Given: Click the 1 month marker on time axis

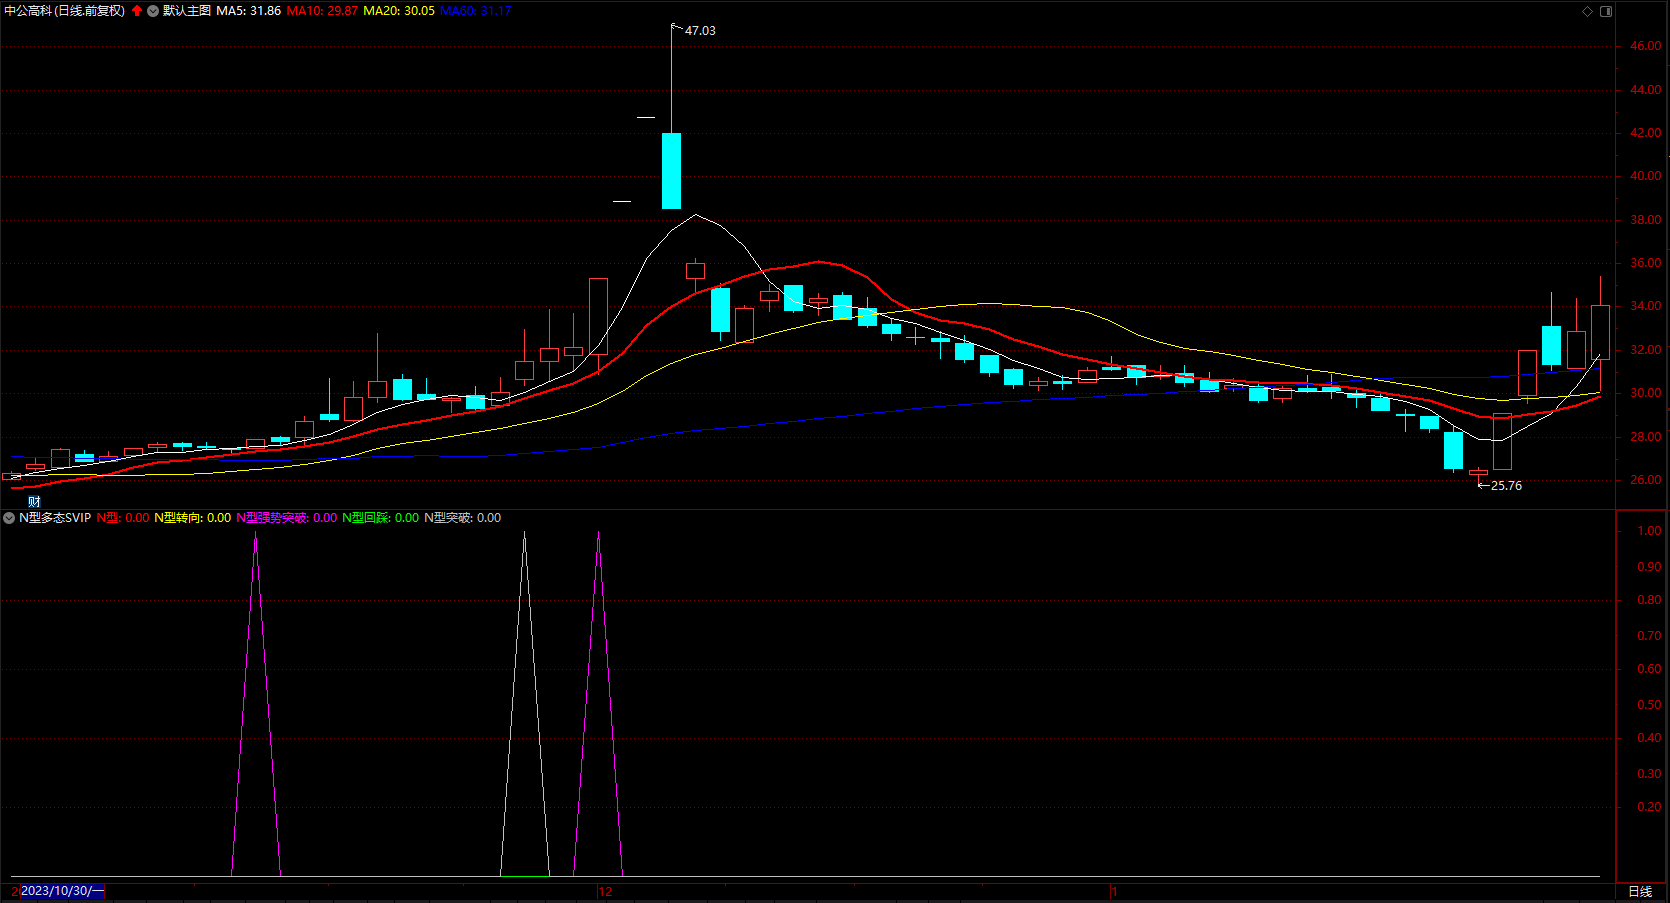Looking at the screenshot, I should click(x=1114, y=891).
